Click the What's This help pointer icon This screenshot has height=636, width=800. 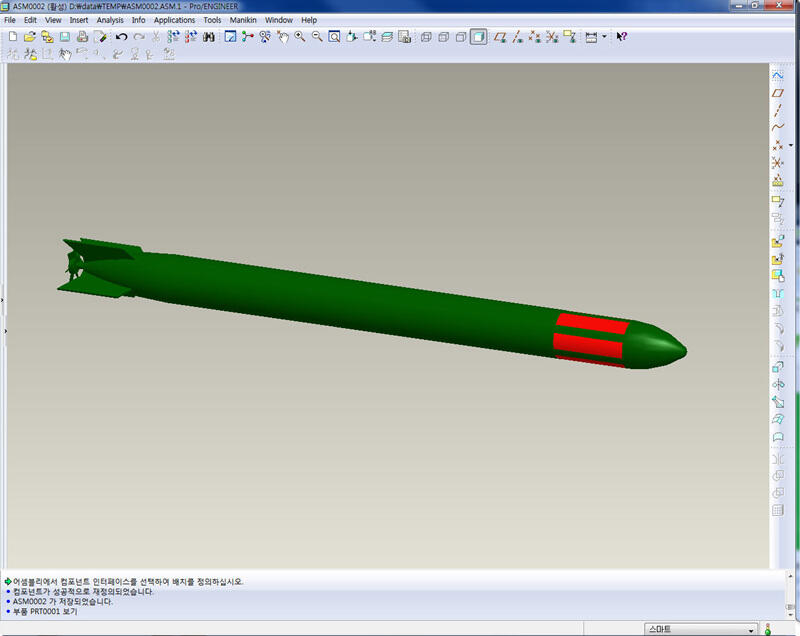click(x=621, y=37)
